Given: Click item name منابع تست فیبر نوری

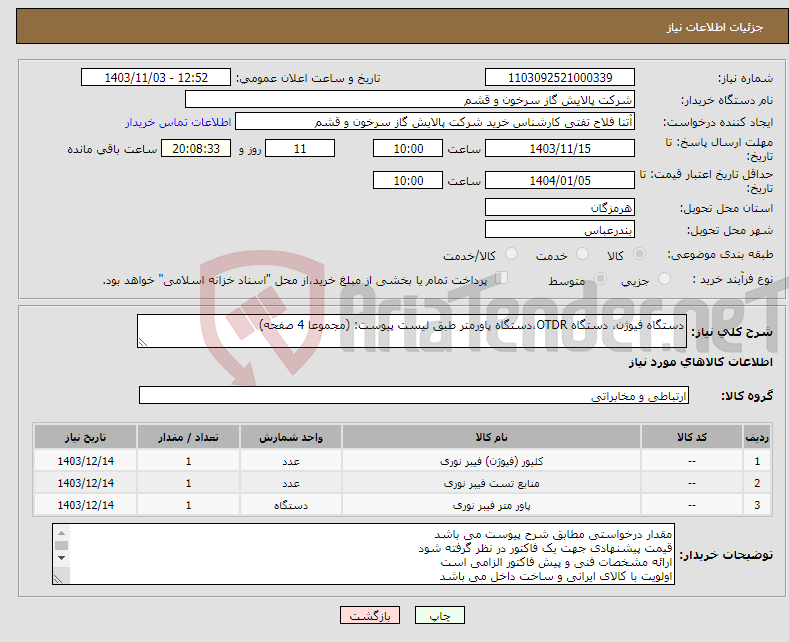Looking at the screenshot, I should click(x=491, y=483).
